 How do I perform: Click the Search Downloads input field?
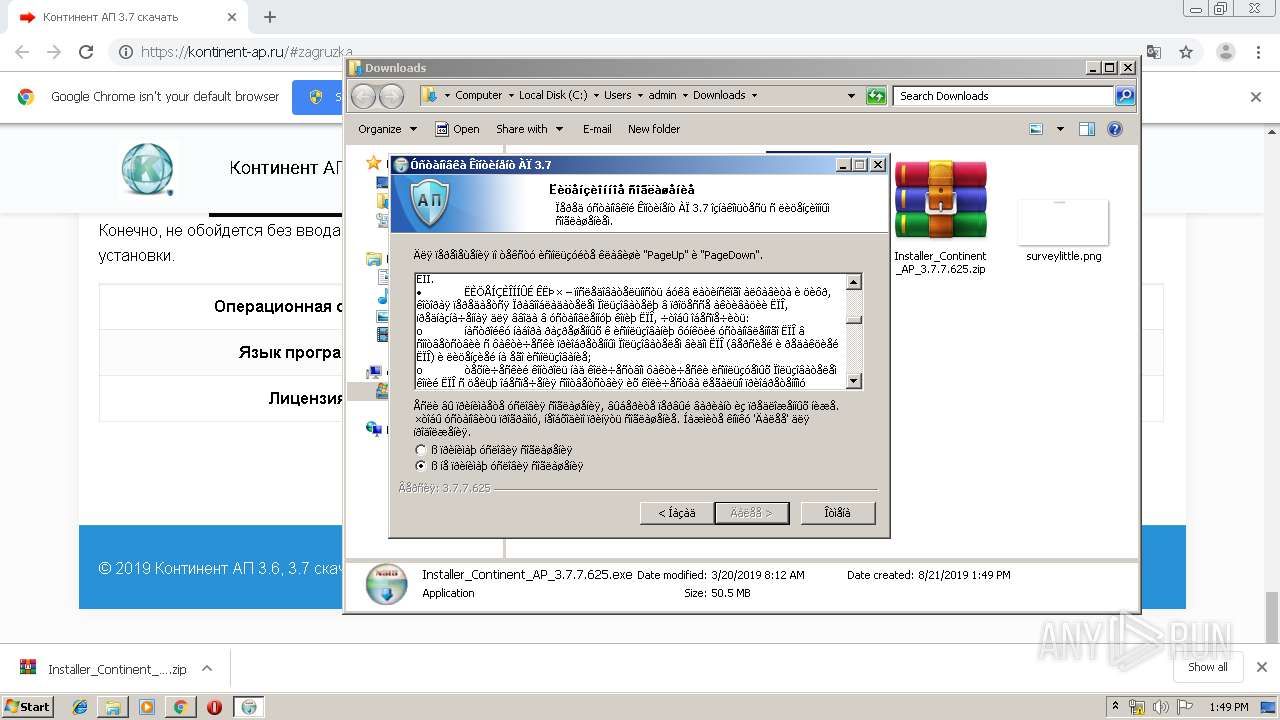click(1004, 96)
